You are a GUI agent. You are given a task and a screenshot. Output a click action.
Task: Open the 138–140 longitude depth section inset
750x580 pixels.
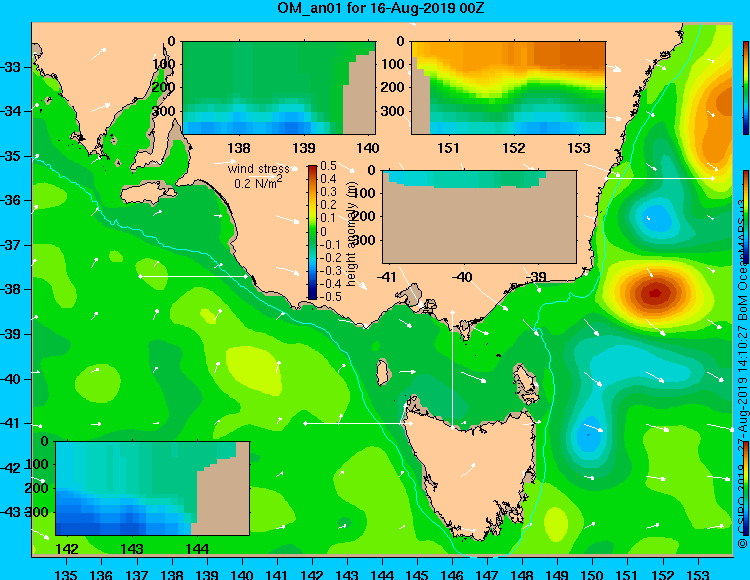pyautogui.click(x=279, y=88)
